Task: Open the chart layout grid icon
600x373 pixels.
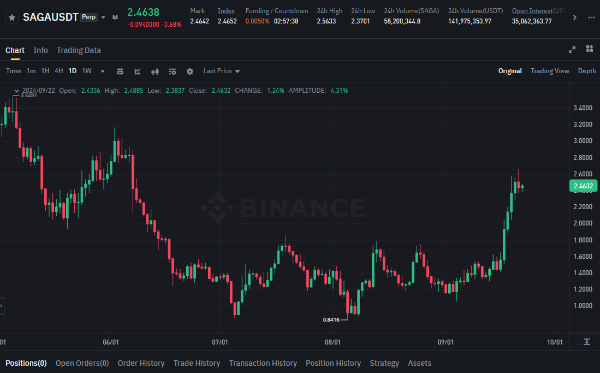Action: click(589, 49)
